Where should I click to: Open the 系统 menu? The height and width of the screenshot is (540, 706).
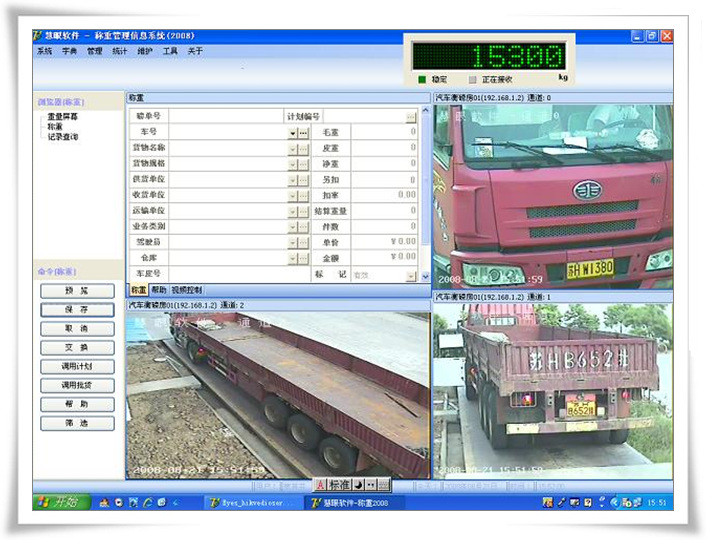tap(44, 51)
